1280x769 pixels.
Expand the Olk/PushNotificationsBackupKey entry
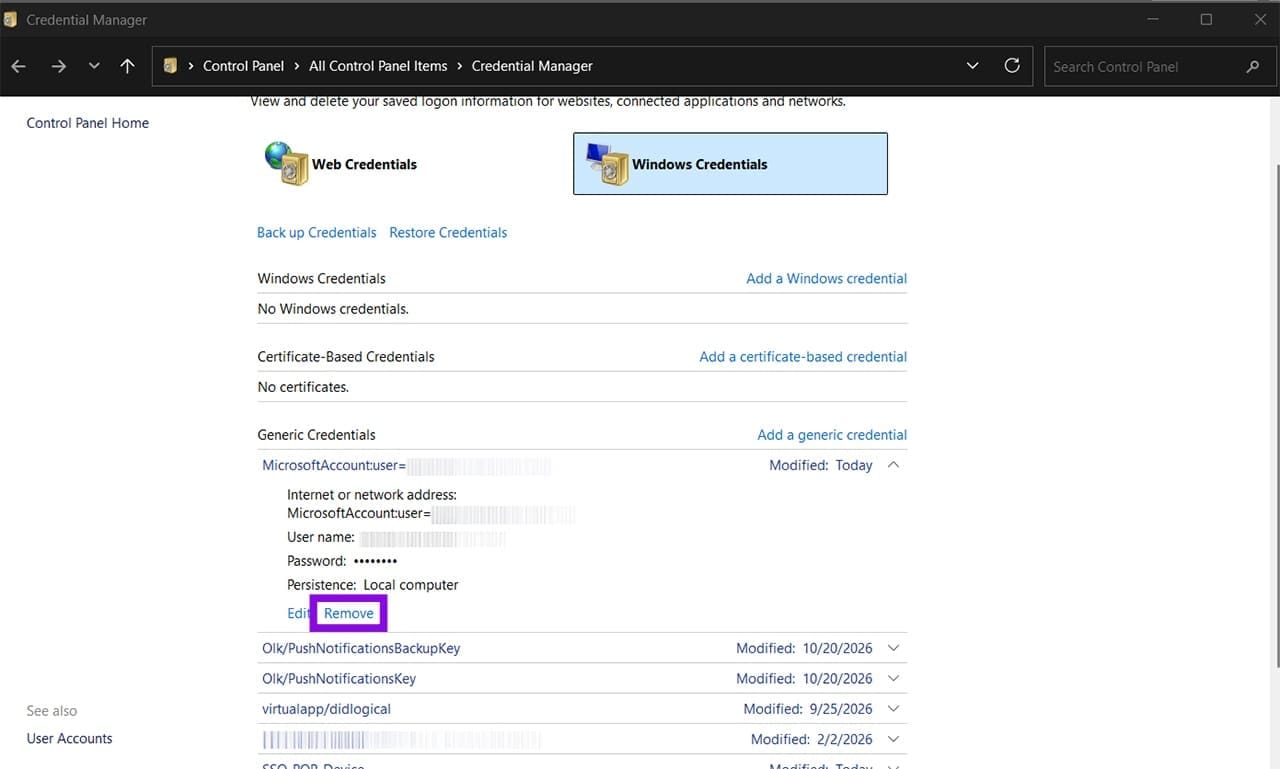(893, 648)
